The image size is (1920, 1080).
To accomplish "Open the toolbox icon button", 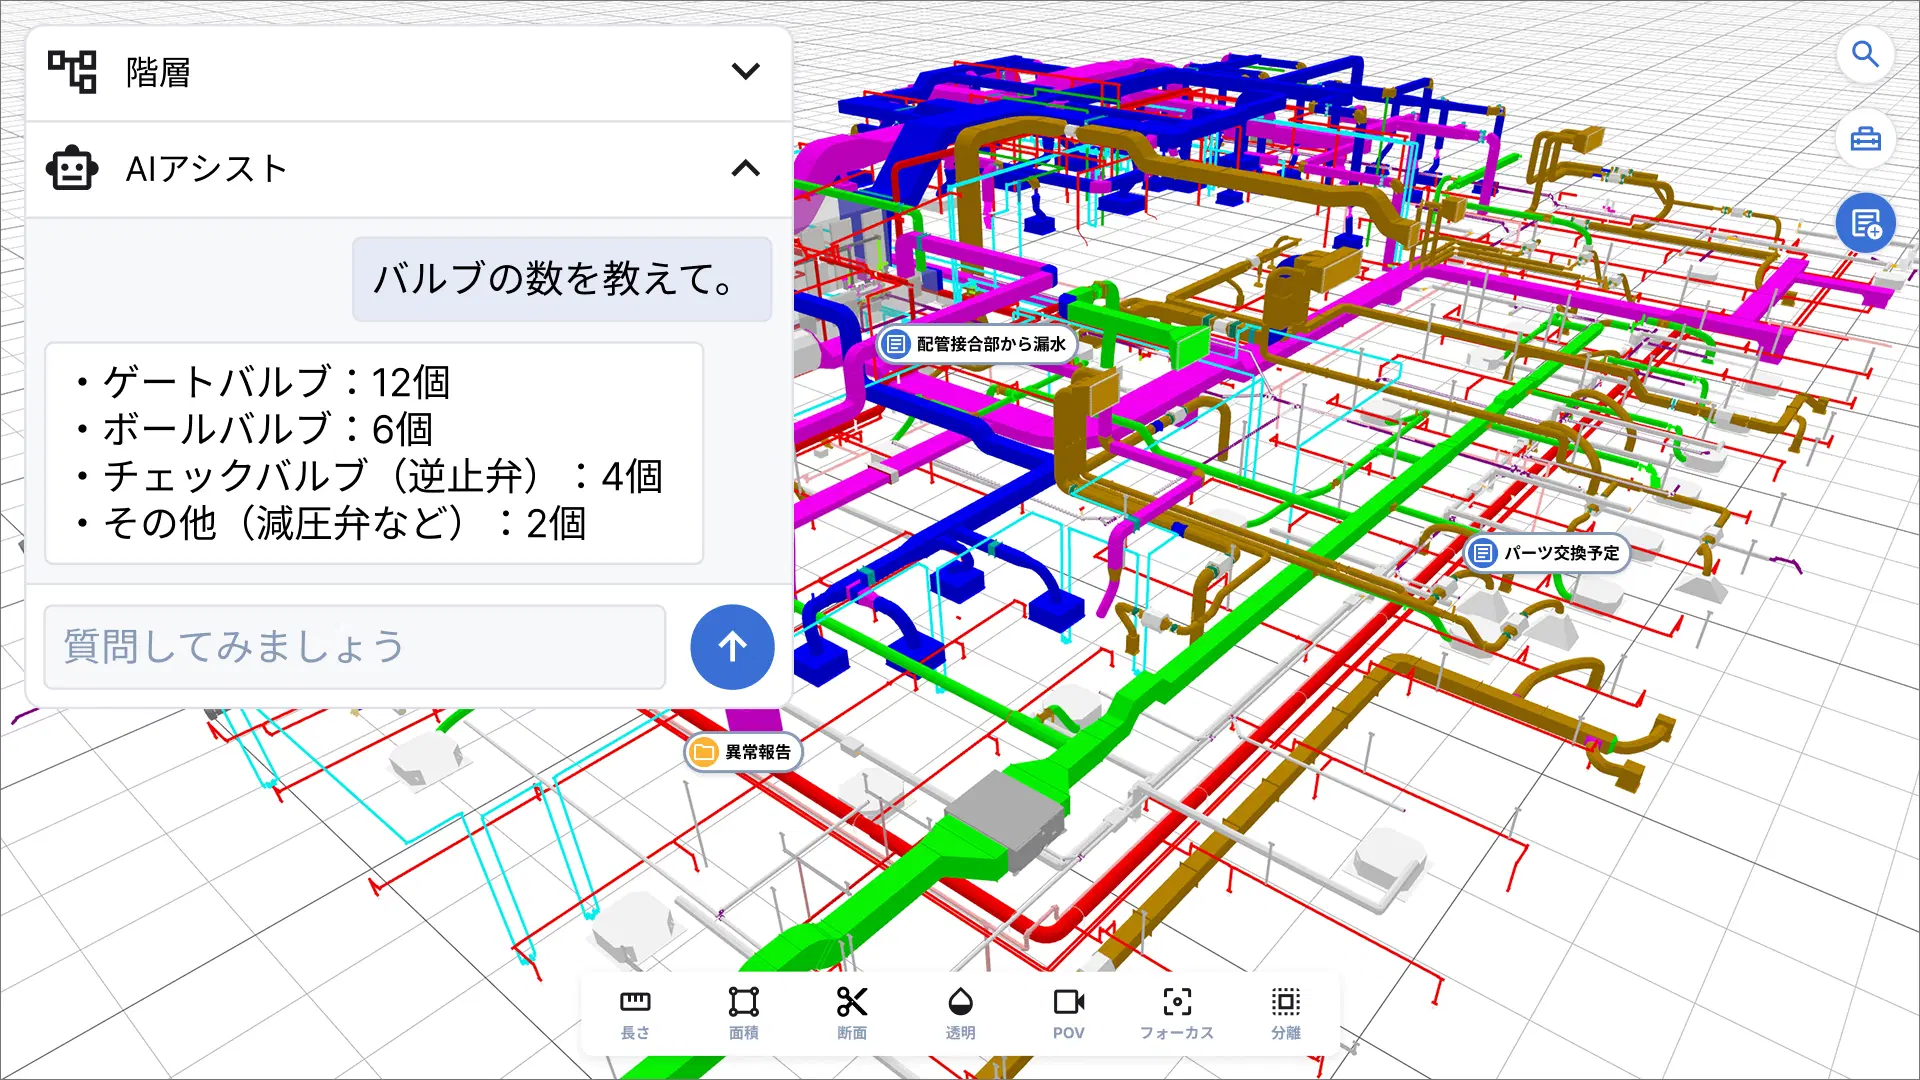I will (1865, 139).
